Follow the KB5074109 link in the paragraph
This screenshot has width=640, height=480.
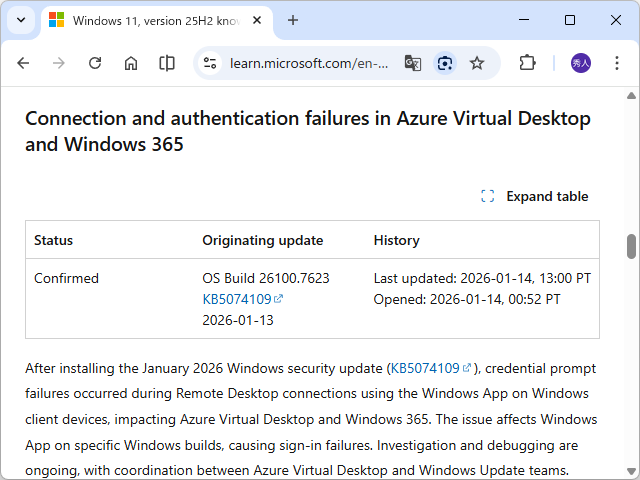[x=424, y=368]
